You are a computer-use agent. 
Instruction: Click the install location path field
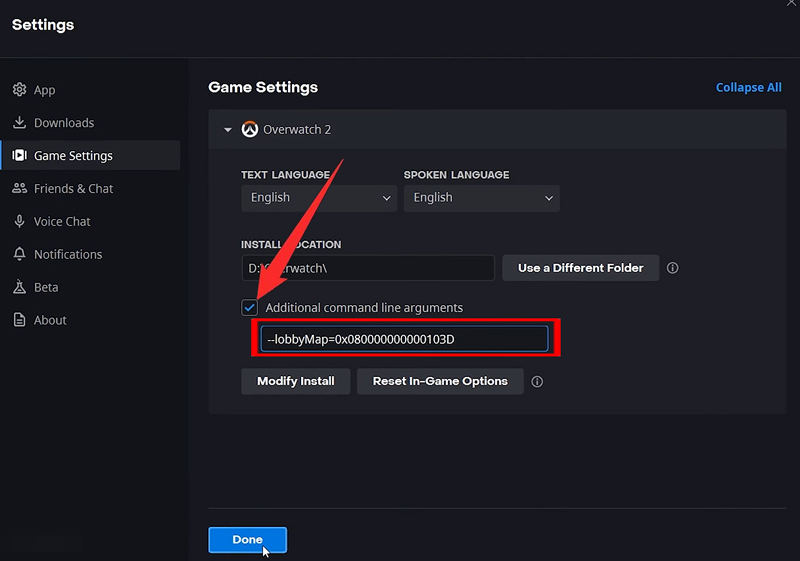pos(368,268)
